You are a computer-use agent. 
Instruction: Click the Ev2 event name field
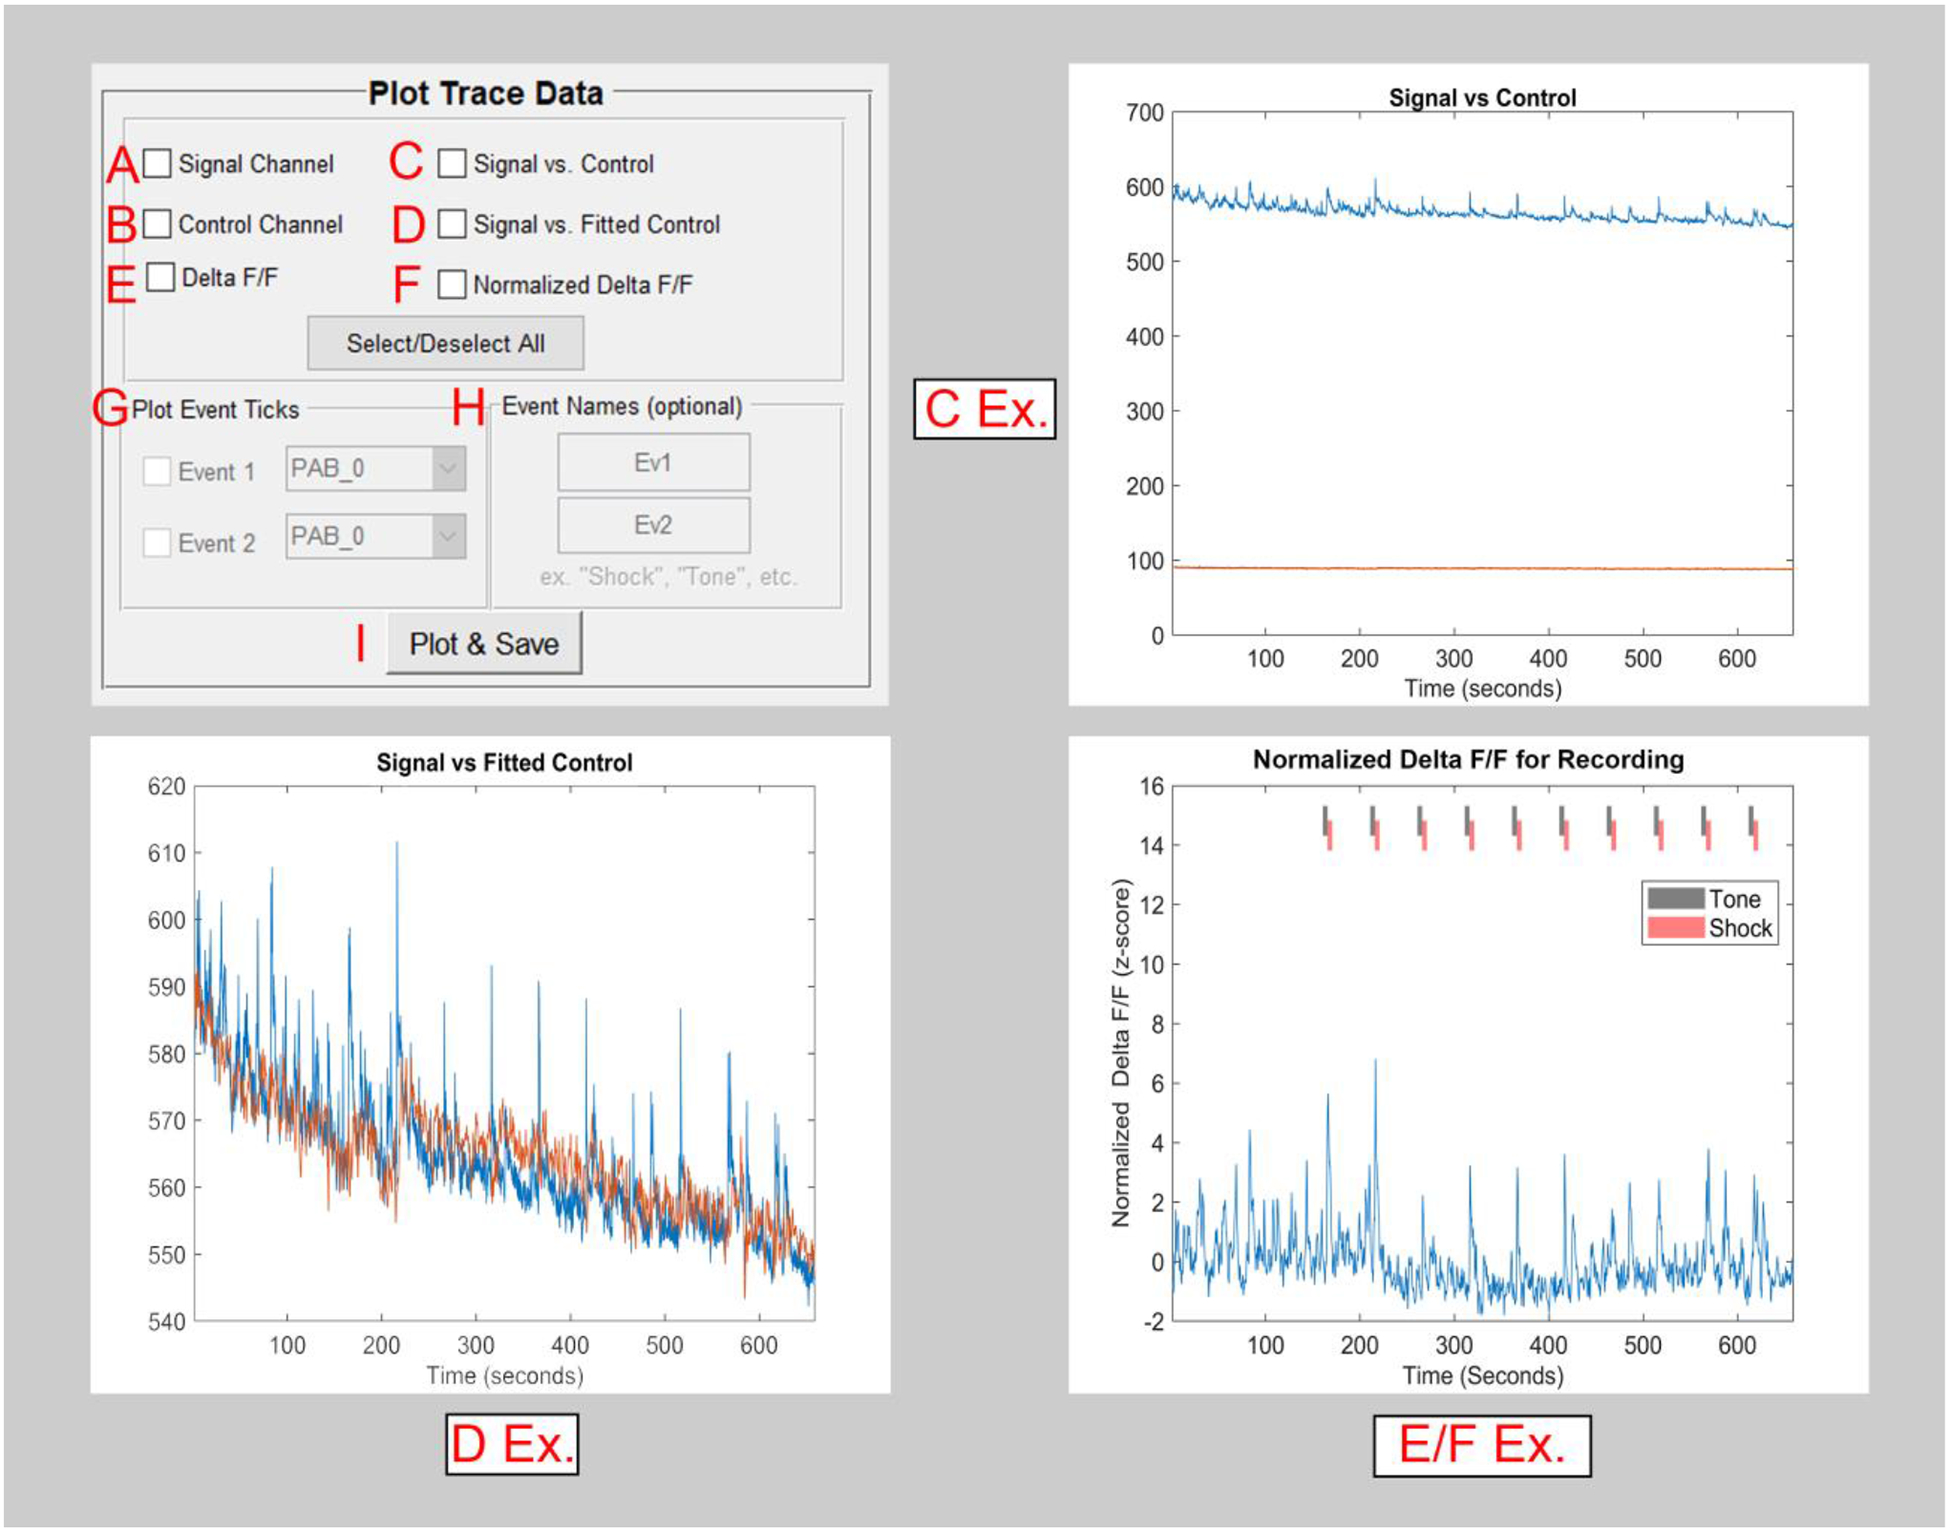coord(654,525)
